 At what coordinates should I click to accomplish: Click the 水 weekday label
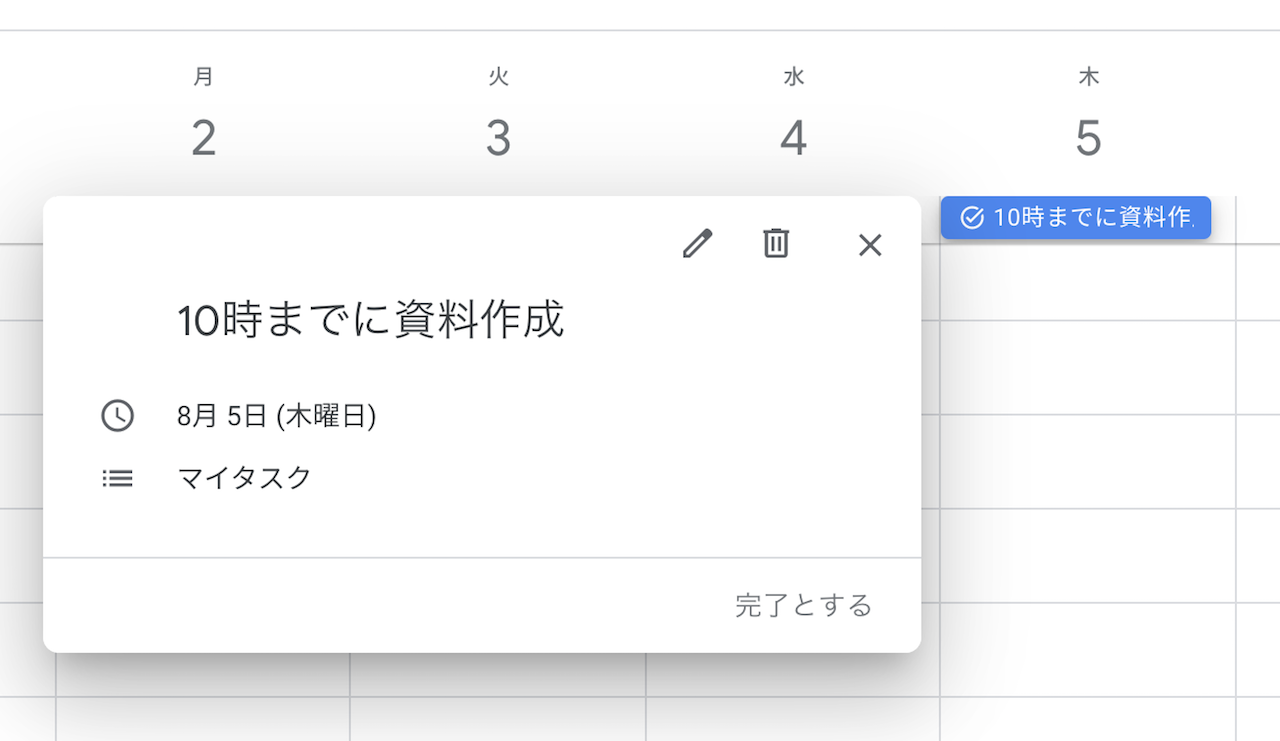tap(793, 77)
